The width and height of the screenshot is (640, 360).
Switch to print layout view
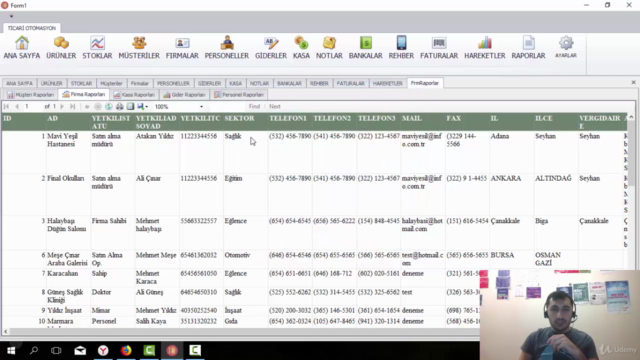coord(130,107)
